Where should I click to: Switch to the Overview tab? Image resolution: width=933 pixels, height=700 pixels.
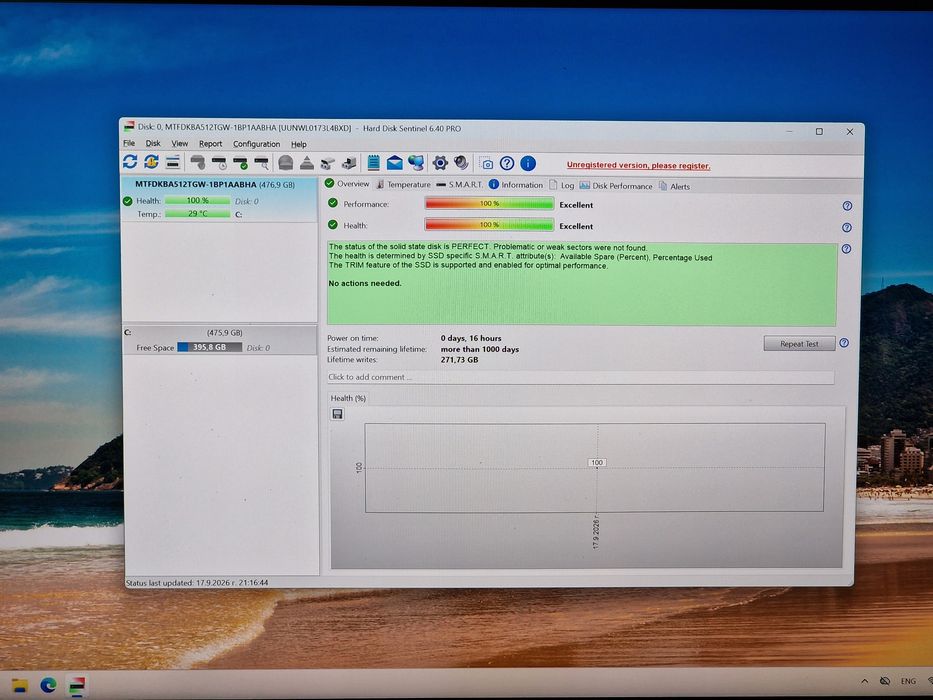pyautogui.click(x=347, y=184)
